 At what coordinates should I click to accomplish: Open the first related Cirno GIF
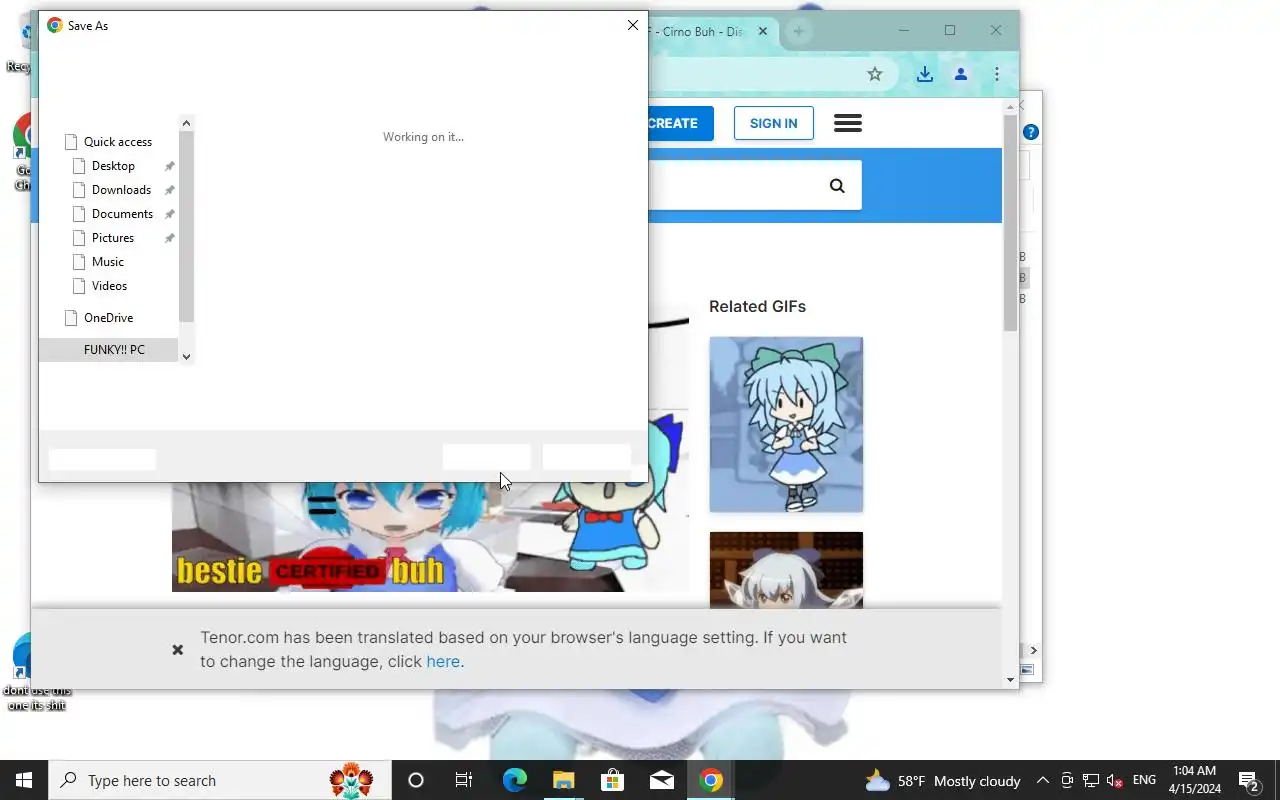coord(786,424)
